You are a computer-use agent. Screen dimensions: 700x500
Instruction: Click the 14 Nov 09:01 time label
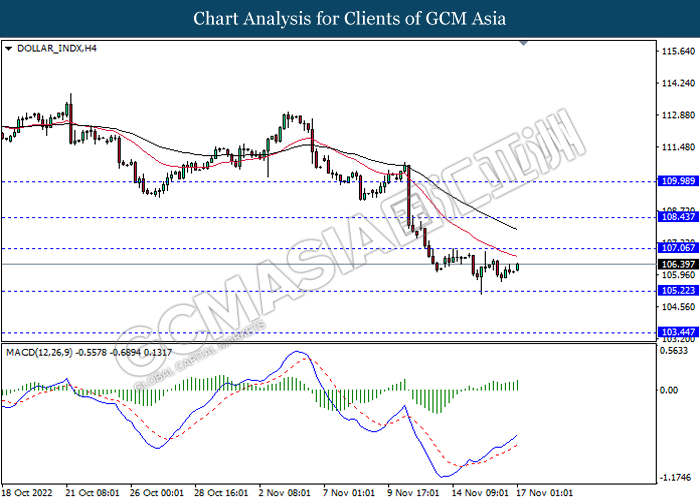(x=479, y=493)
